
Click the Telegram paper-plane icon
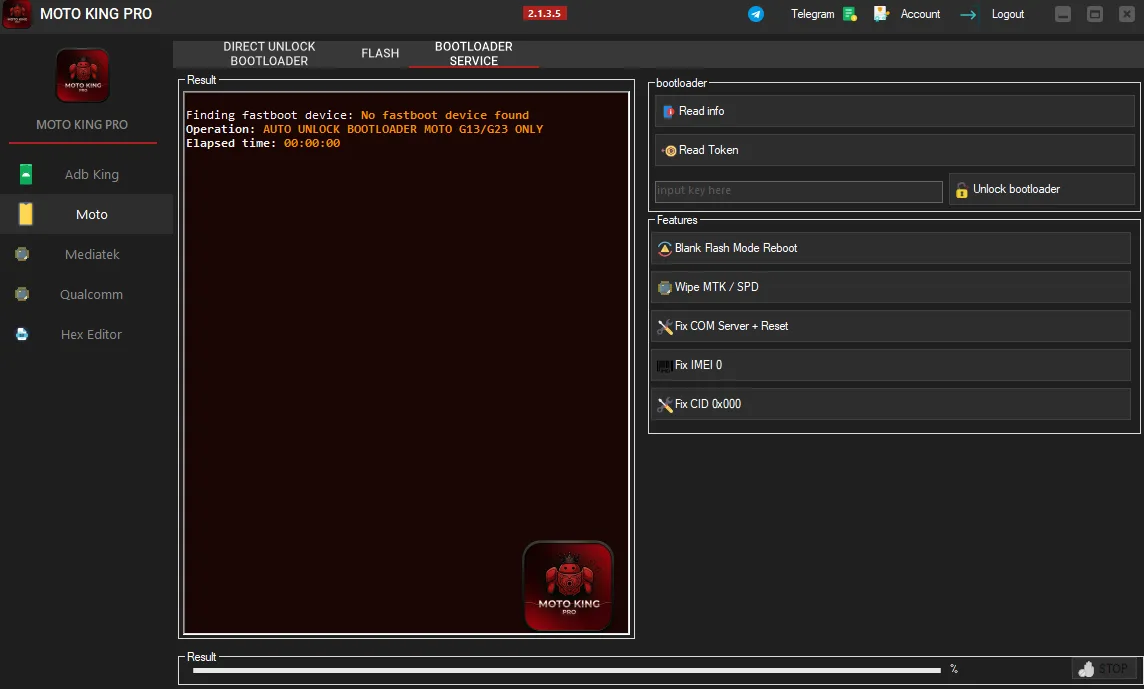756,14
